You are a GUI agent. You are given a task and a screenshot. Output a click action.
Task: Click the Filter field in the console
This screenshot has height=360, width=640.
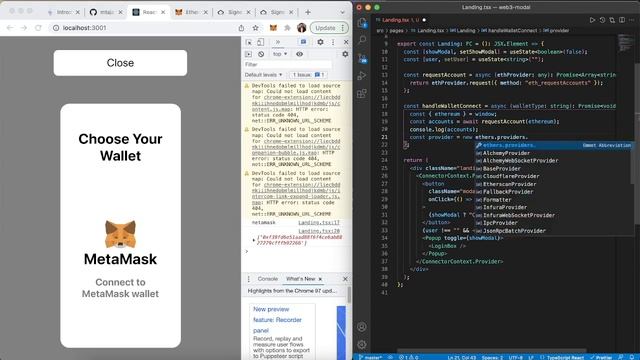pyautogui.click(x=287, y=64)
